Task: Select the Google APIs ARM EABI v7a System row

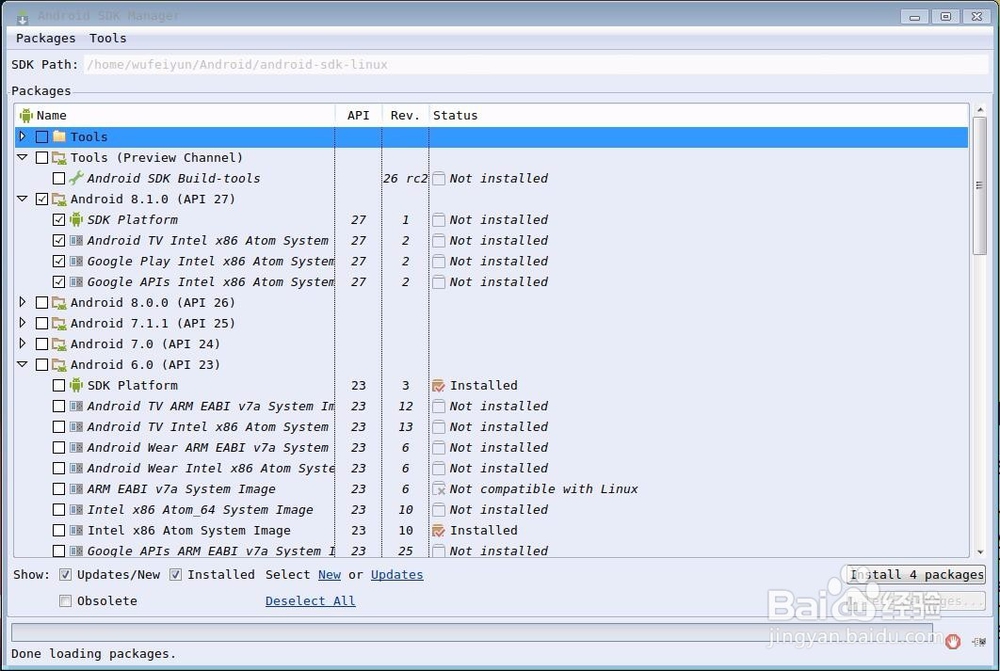Action: (491, 550)
